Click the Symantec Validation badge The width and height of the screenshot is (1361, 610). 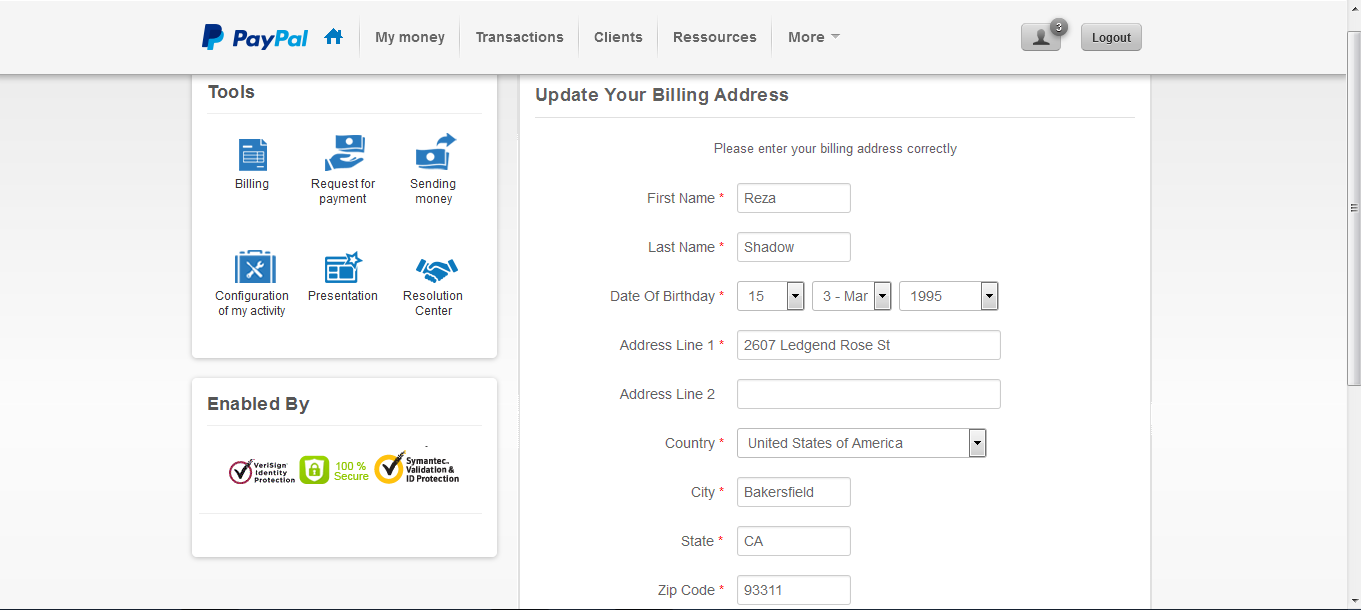[417, 467]
